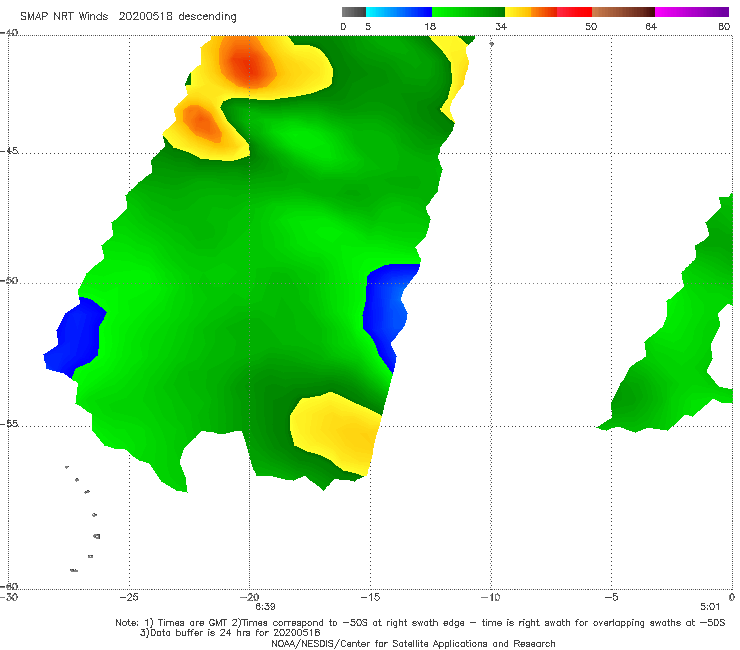Click the red segment of the color bar

click(574, 12)
